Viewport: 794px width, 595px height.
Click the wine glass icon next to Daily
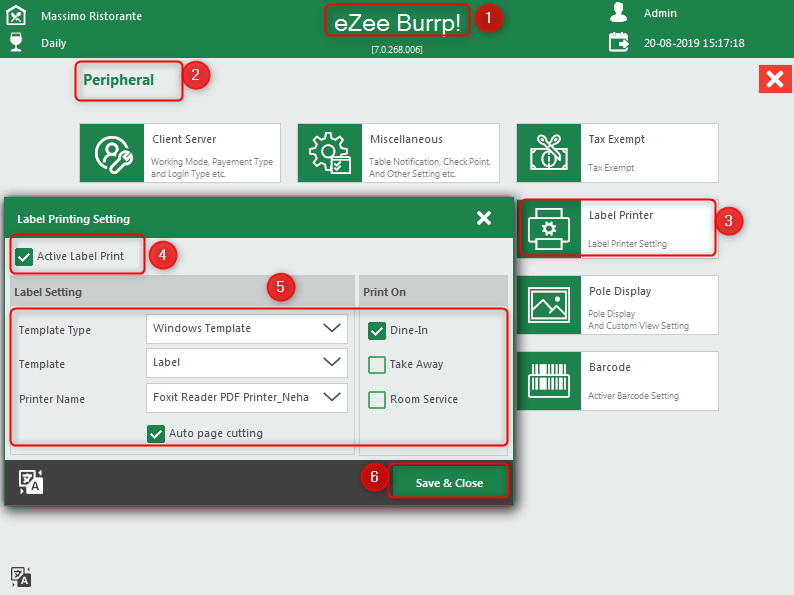point(16,43)
